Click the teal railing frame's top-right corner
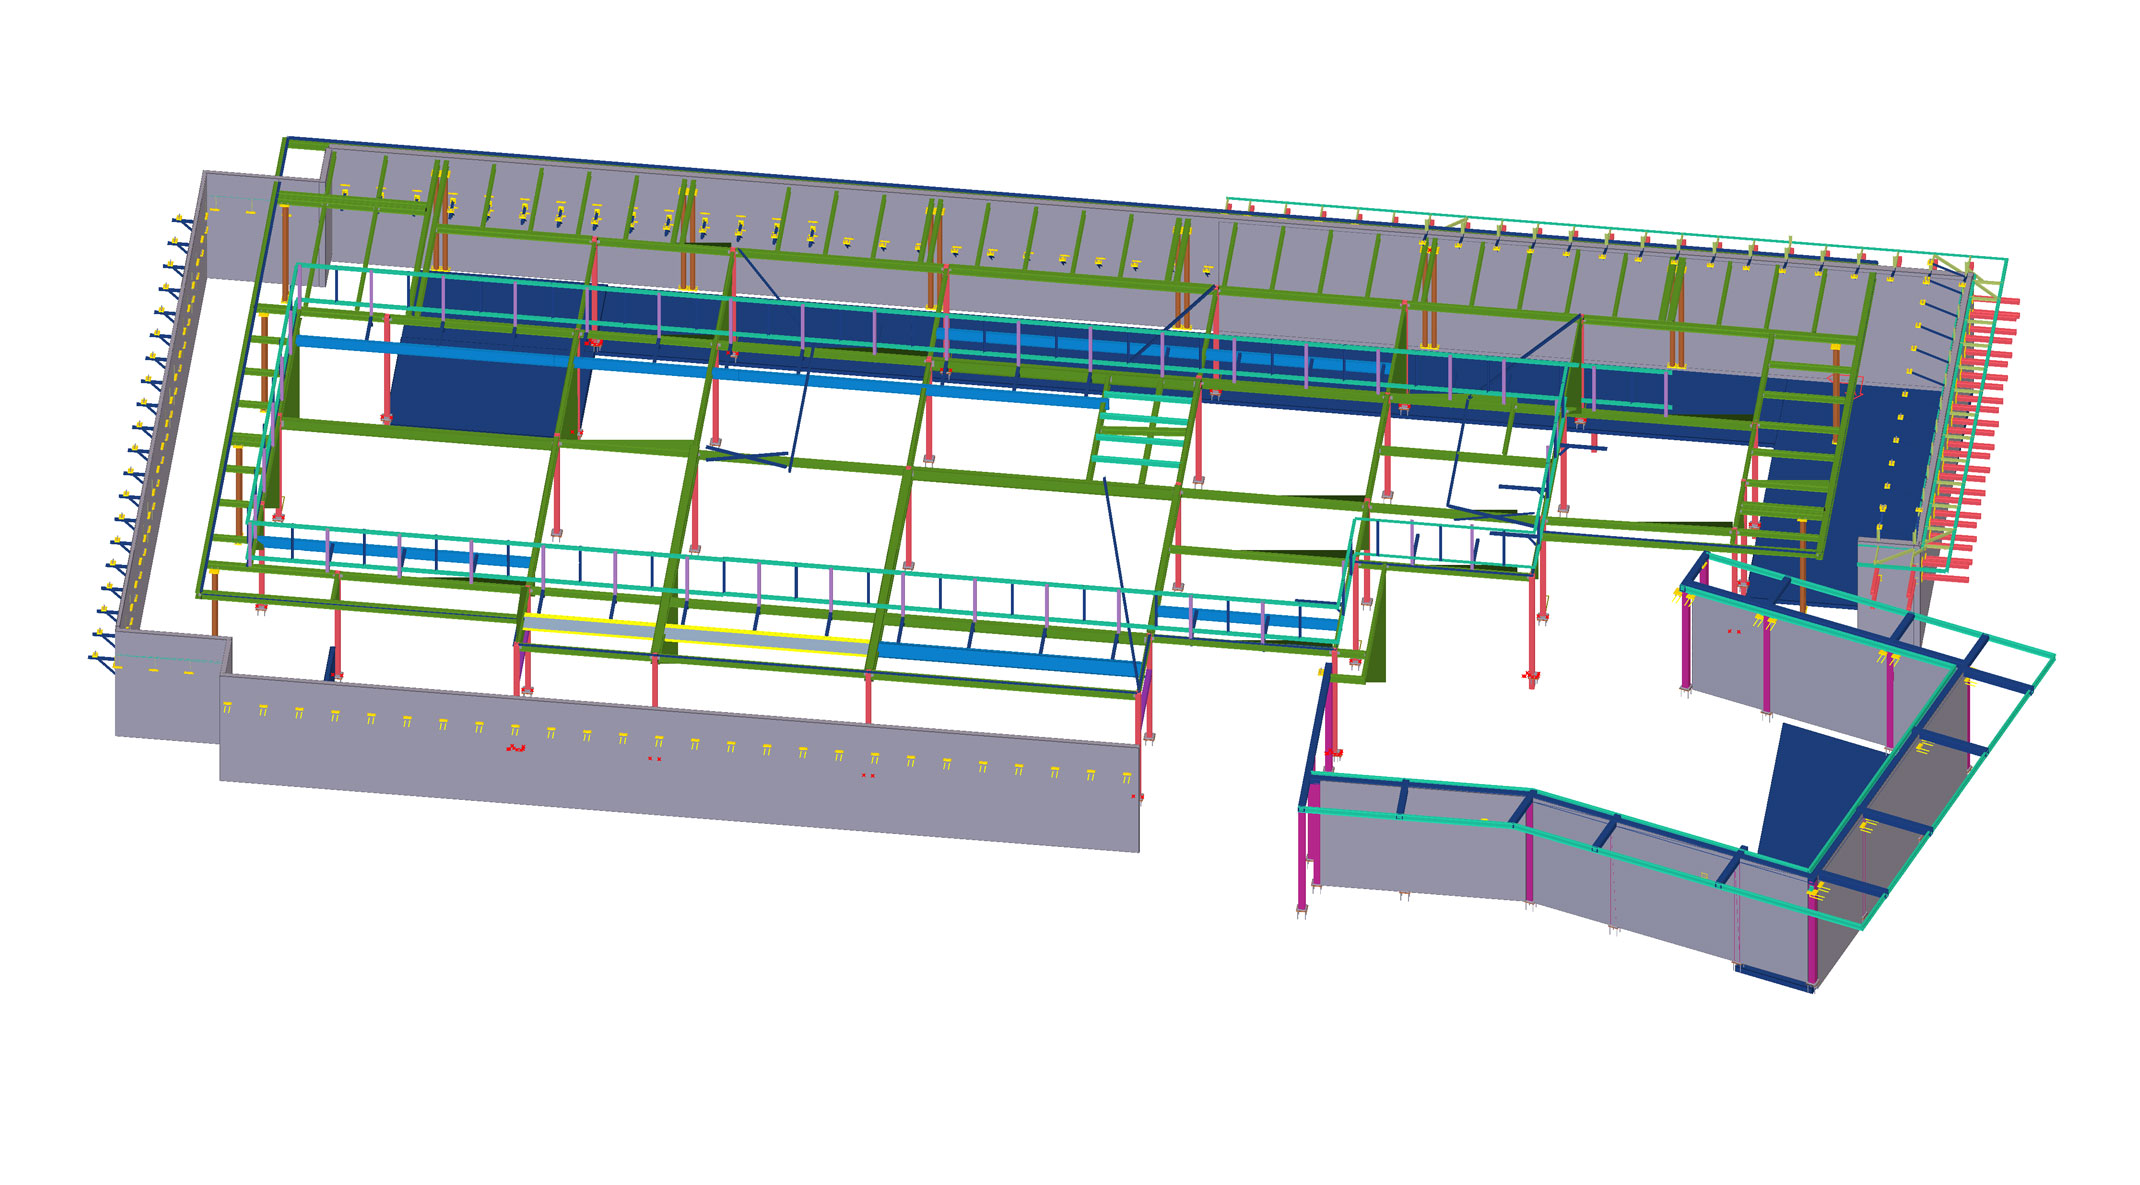Image resolution: width=2140 pixels, height=1185 pixels. click(2005, 260)
